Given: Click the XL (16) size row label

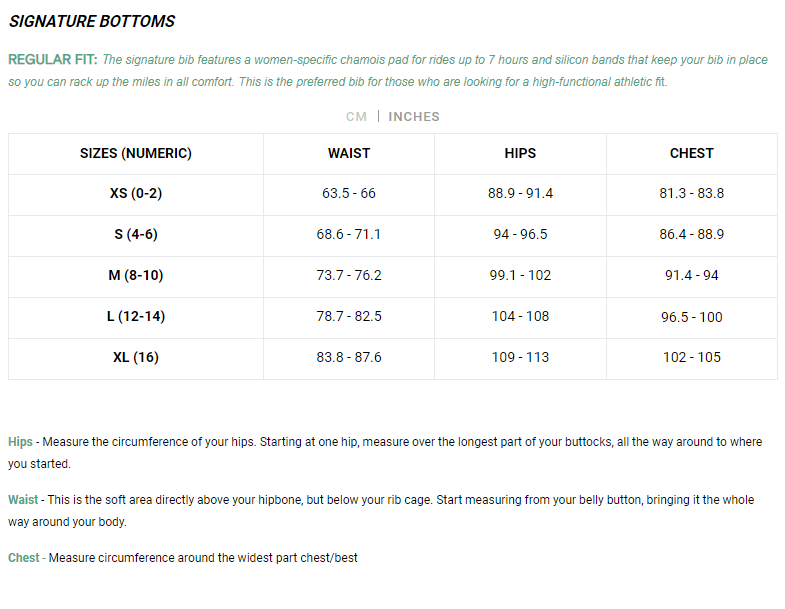Looking at the screenshot, I should point(136,357).
